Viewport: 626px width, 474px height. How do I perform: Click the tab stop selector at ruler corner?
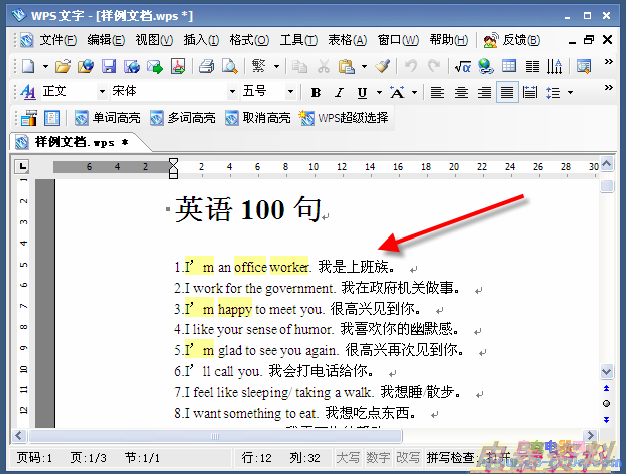click(x=22, y=166)
